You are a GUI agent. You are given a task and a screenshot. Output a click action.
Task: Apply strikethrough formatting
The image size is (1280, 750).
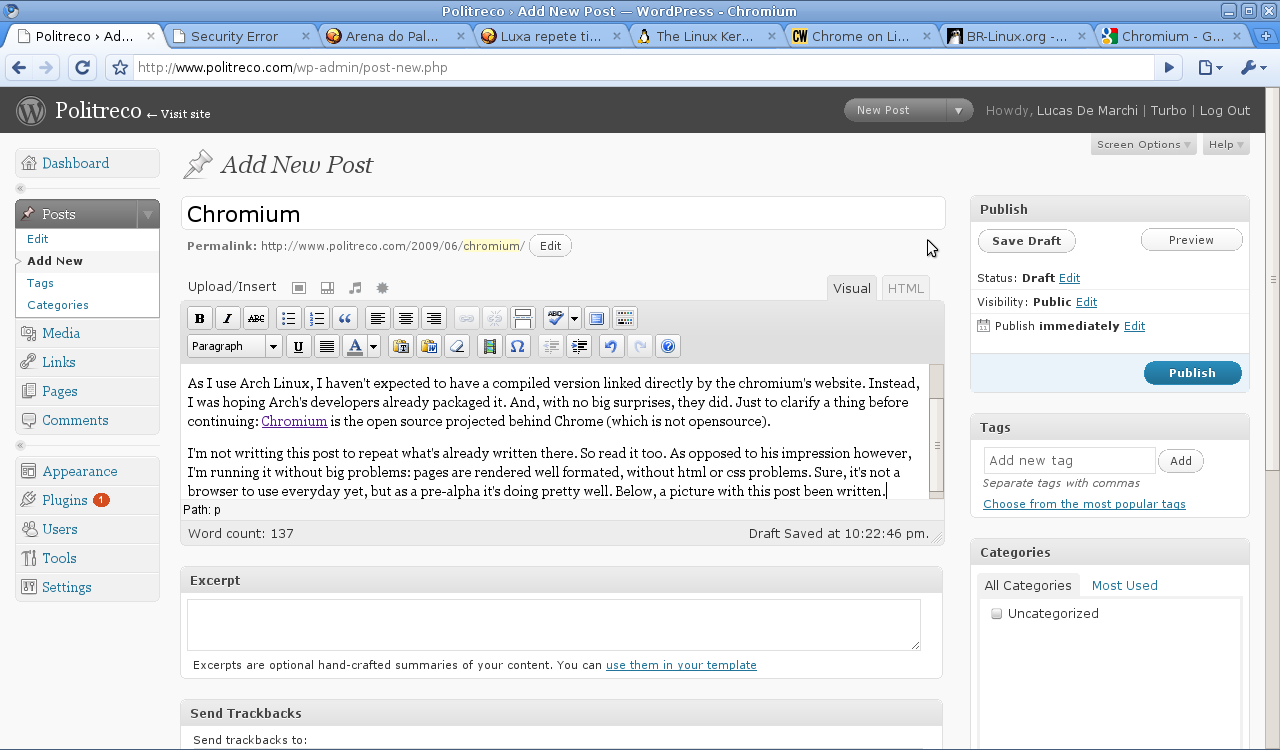[x=256, y=318]
